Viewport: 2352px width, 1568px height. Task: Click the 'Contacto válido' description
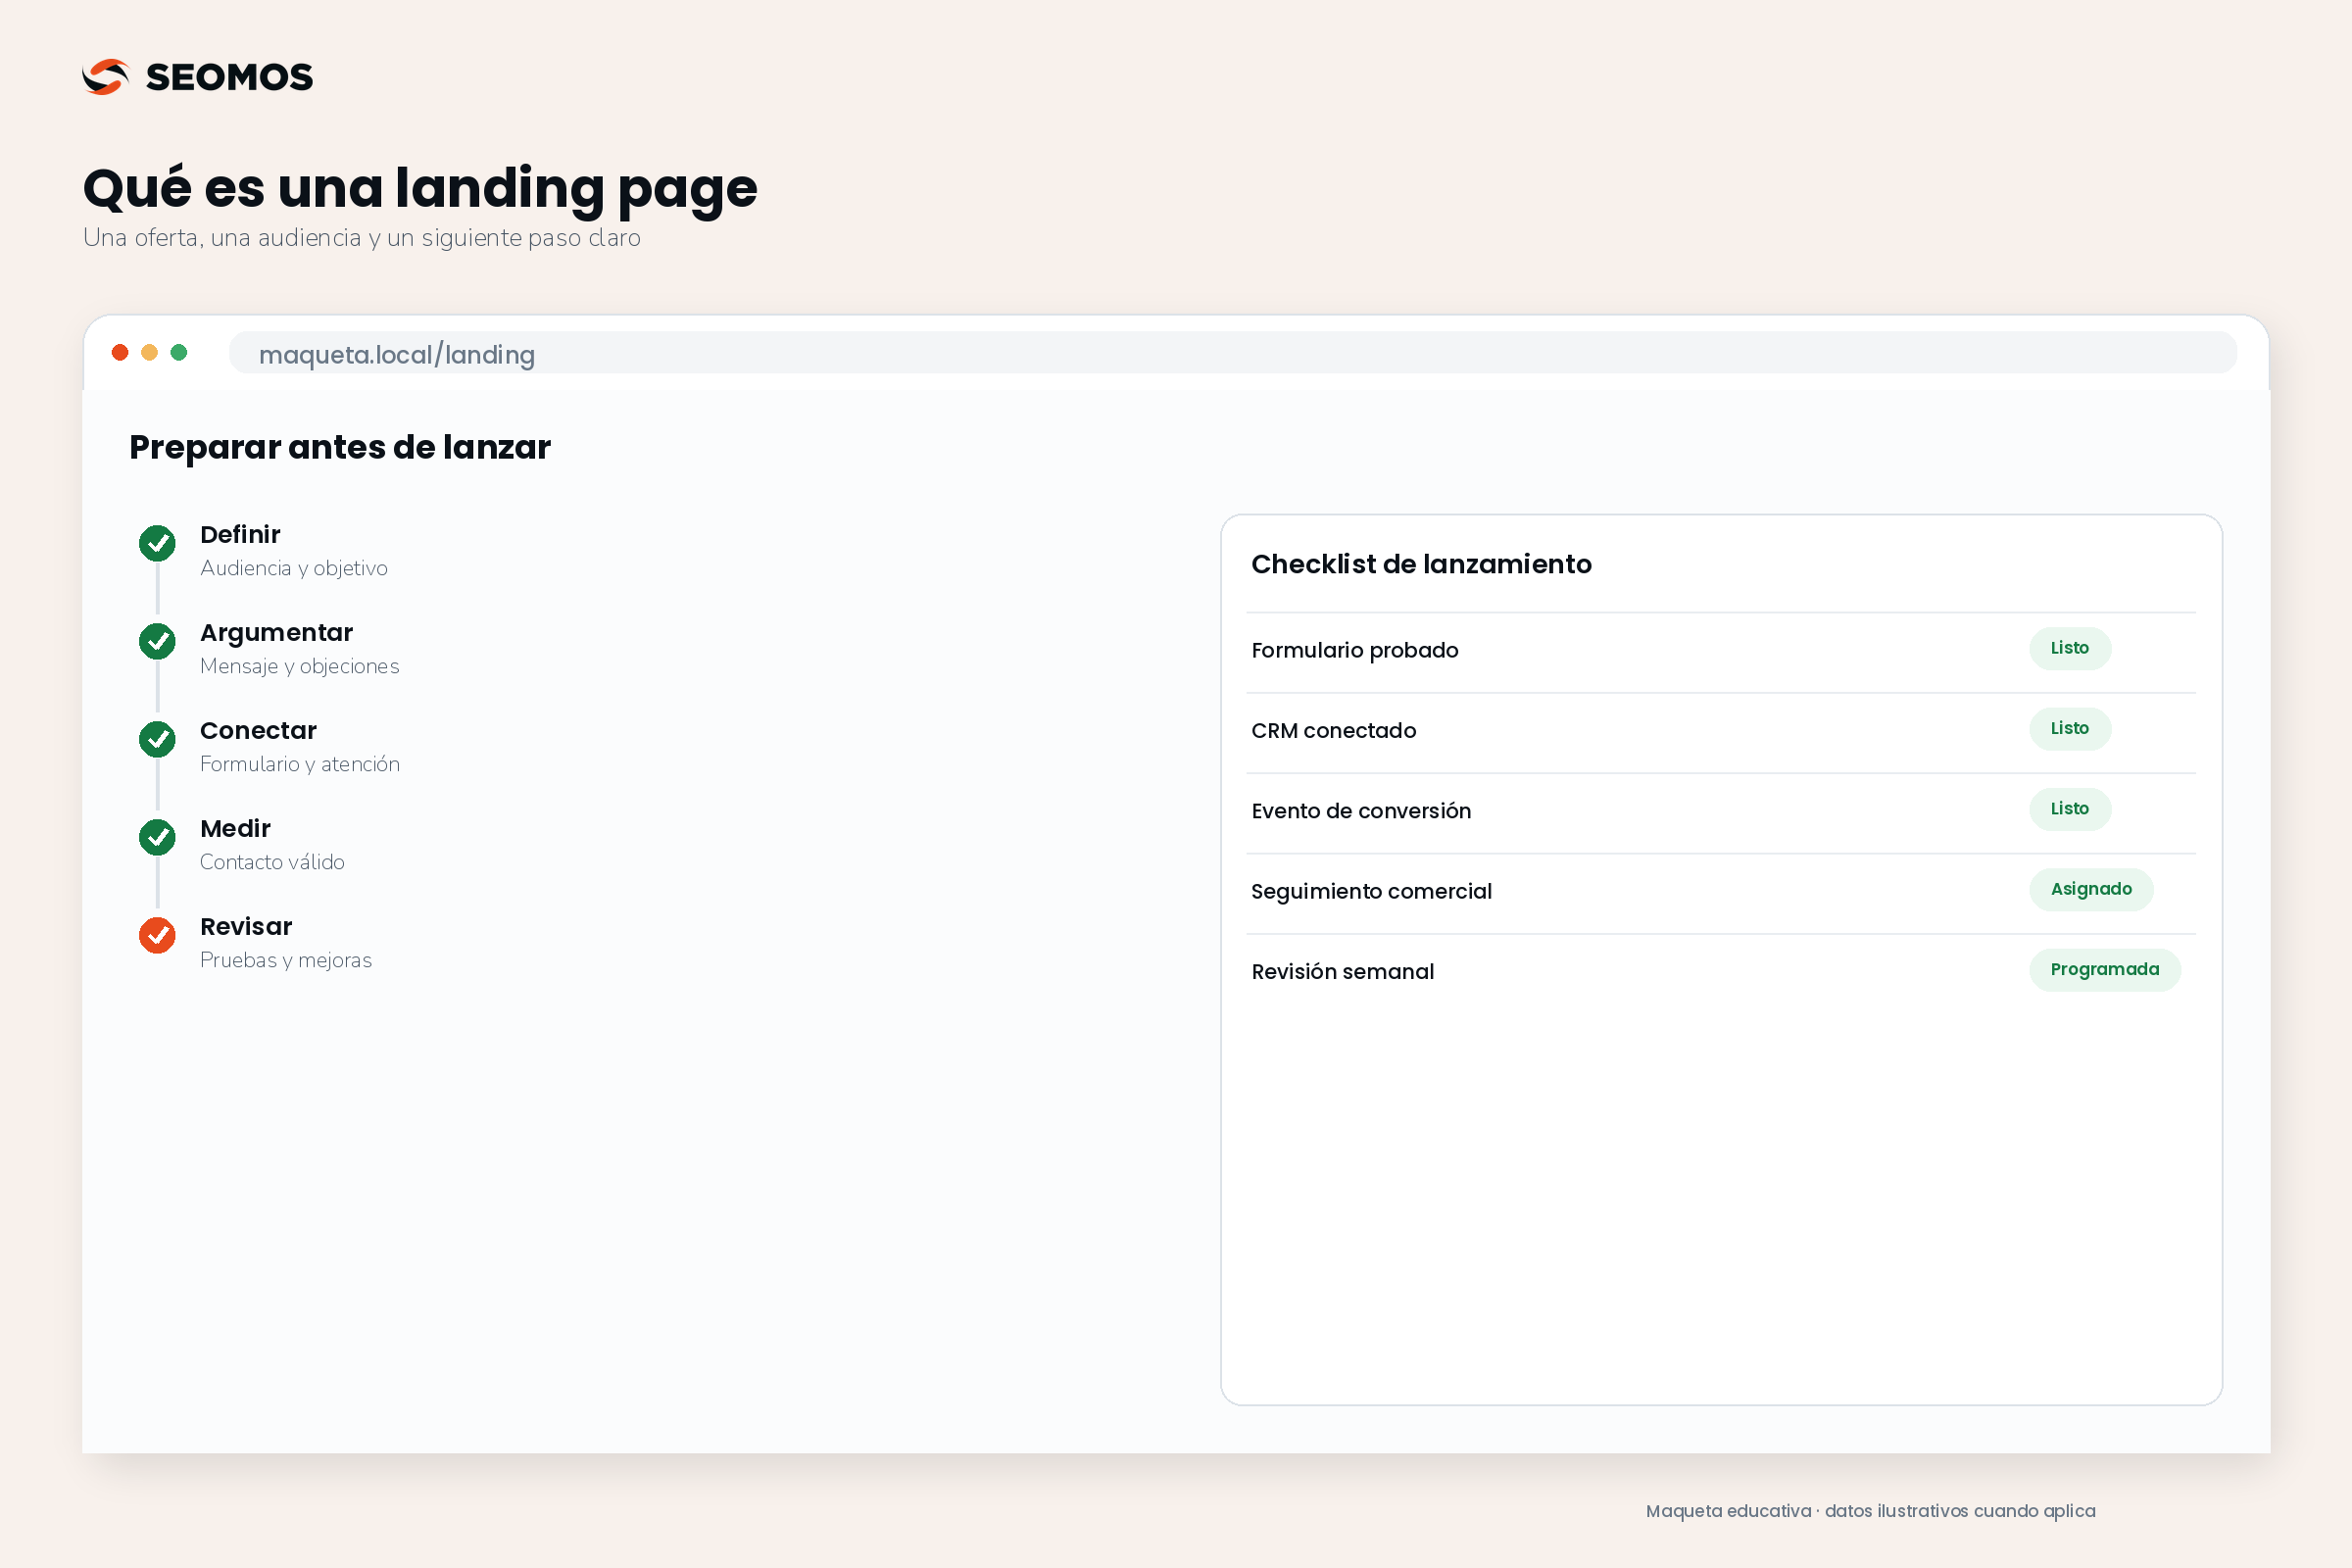coord(272,862)
